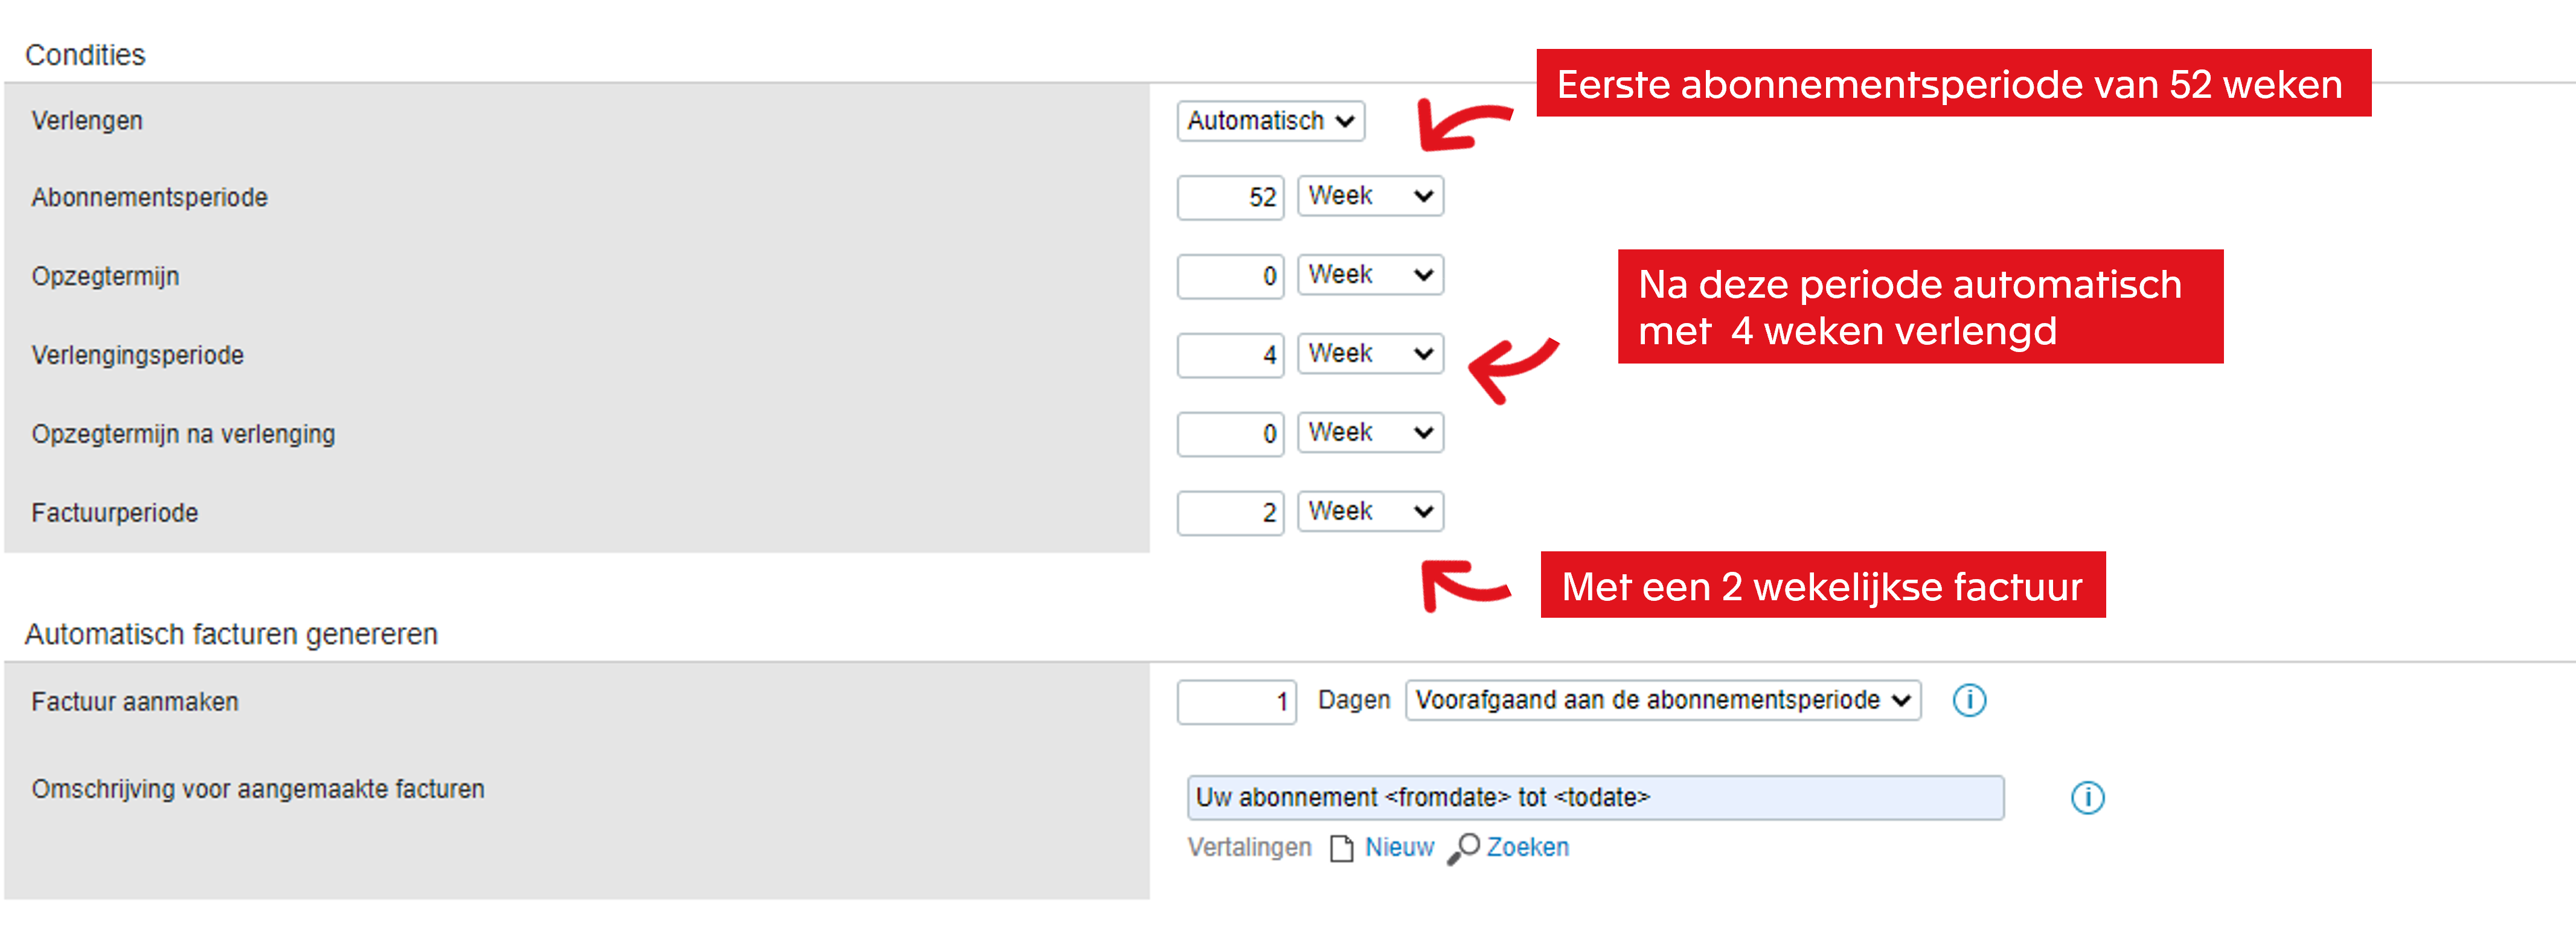2576x939 pixels.
Task: Expand Factuurperiode Week dropdown
Action: click(x=1370, y=512)
